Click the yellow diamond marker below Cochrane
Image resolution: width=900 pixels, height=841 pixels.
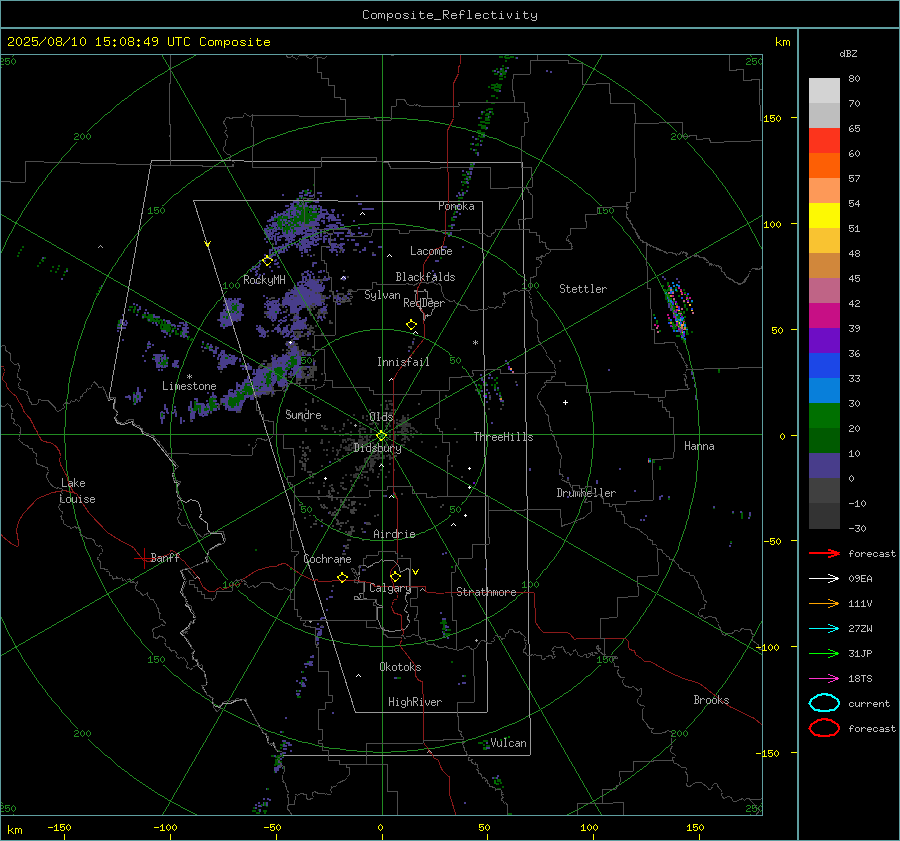pos(343,578)
